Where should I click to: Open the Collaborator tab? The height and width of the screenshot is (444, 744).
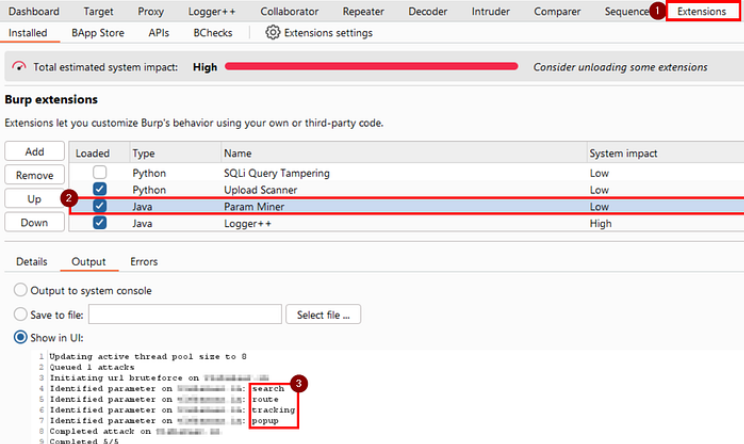click(289, 11)
